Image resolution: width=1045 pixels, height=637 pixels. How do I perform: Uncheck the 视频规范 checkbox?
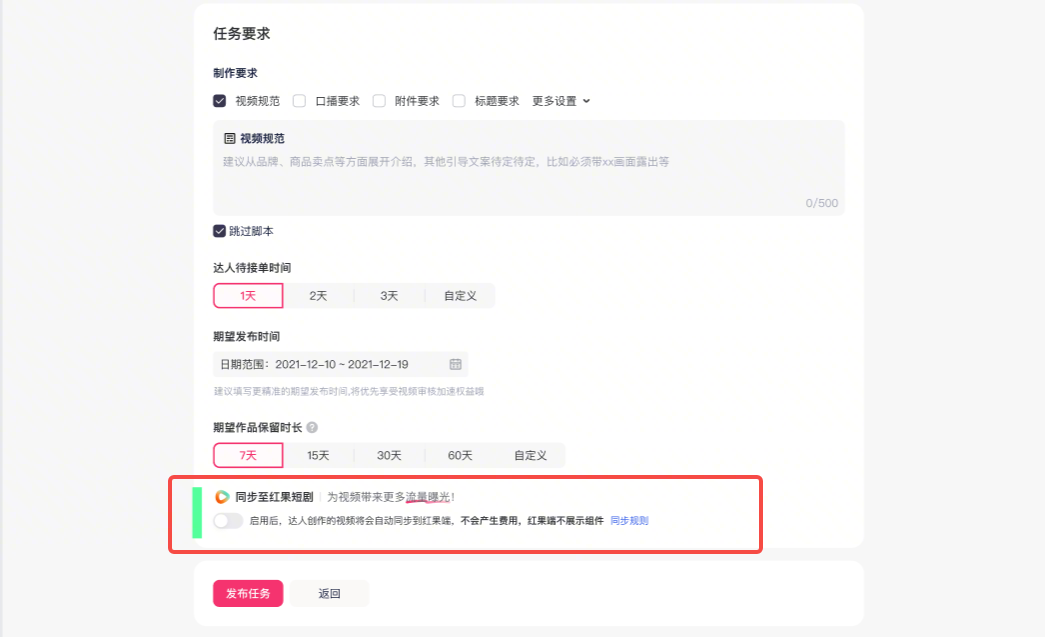click(x=220, y=101)
